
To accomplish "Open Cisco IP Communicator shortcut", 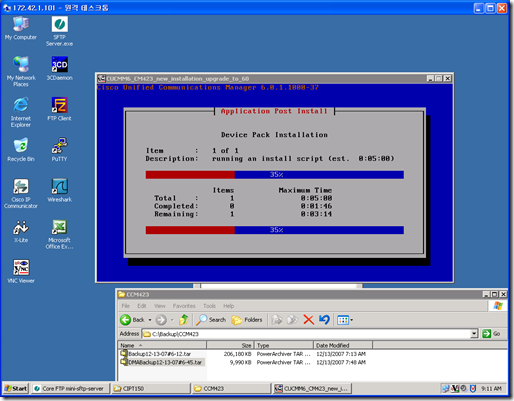I will point(21,193).
